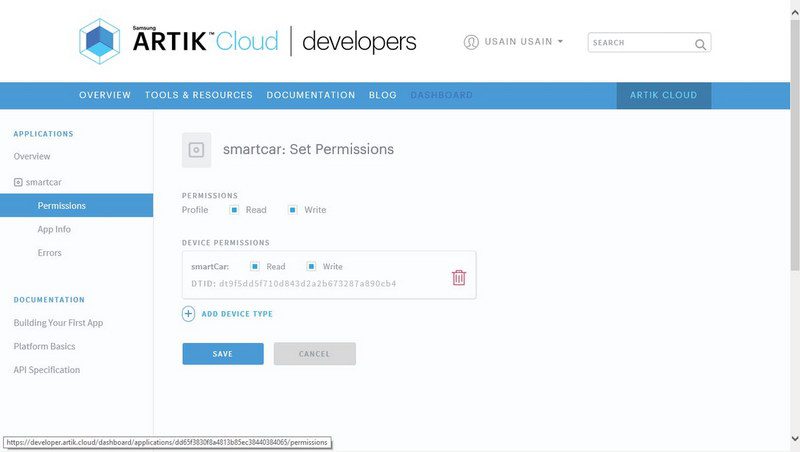Viewport: 800px width, 452px height.
Task: Toggle smartCar device Write checkbox
Action: point(311,267)
